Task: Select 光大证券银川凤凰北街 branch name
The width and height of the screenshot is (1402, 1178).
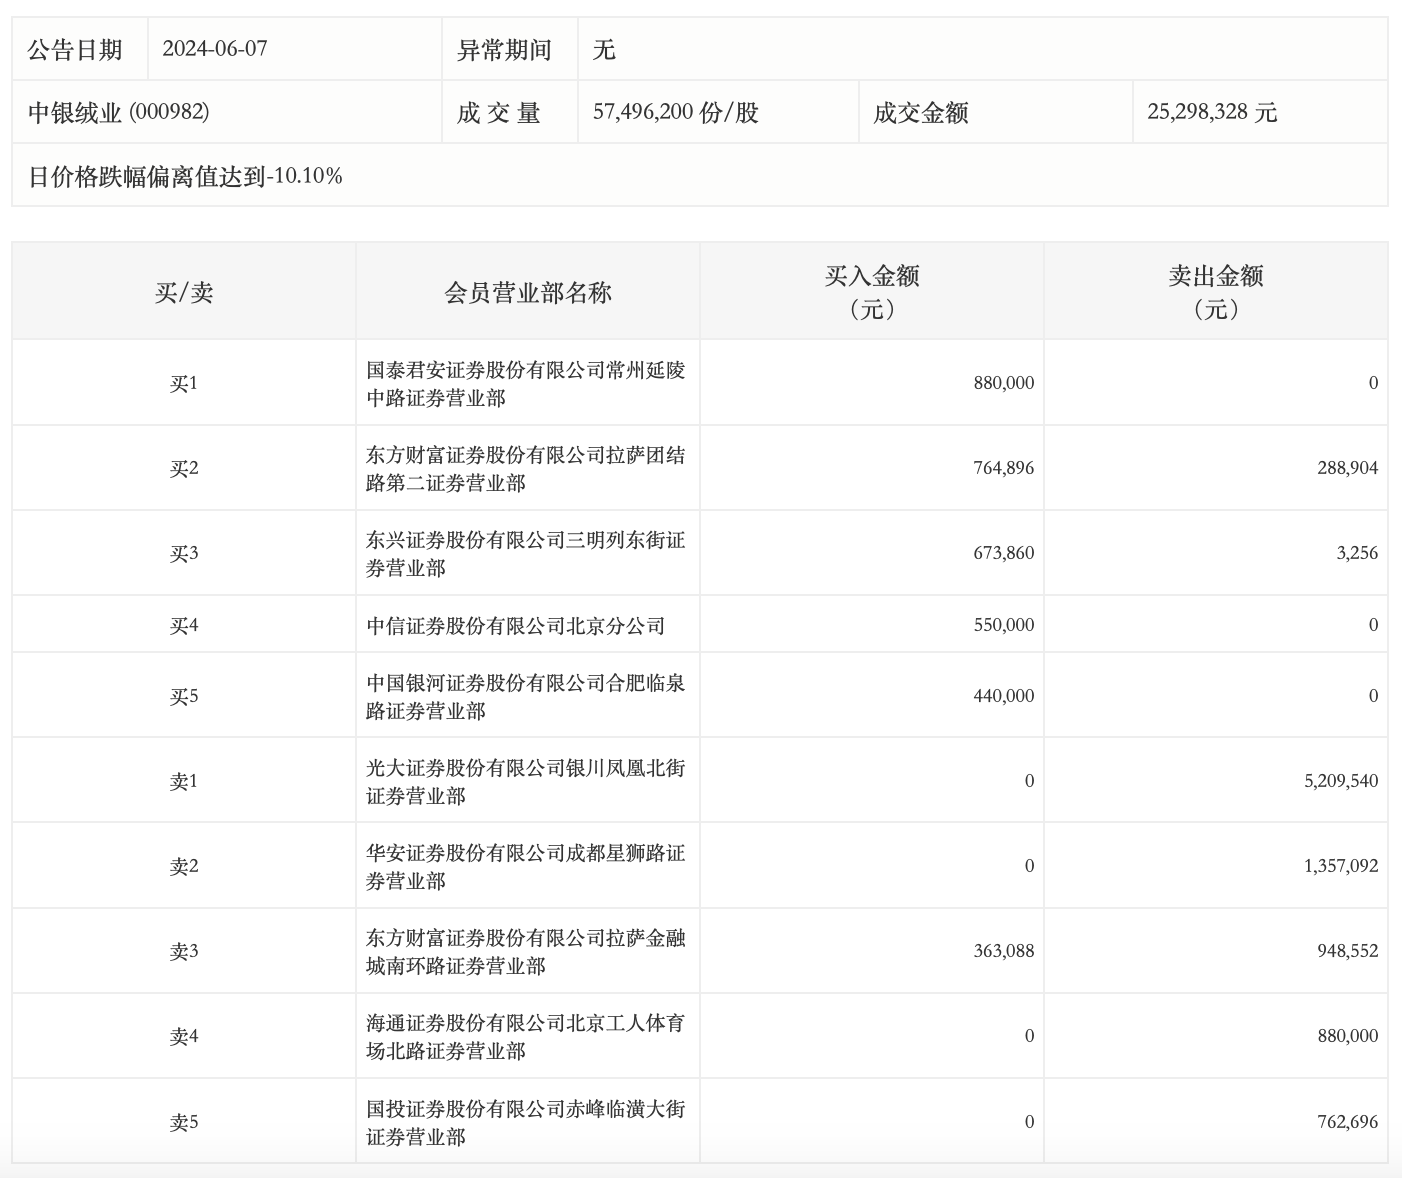Action: click(x=525, y=782)
